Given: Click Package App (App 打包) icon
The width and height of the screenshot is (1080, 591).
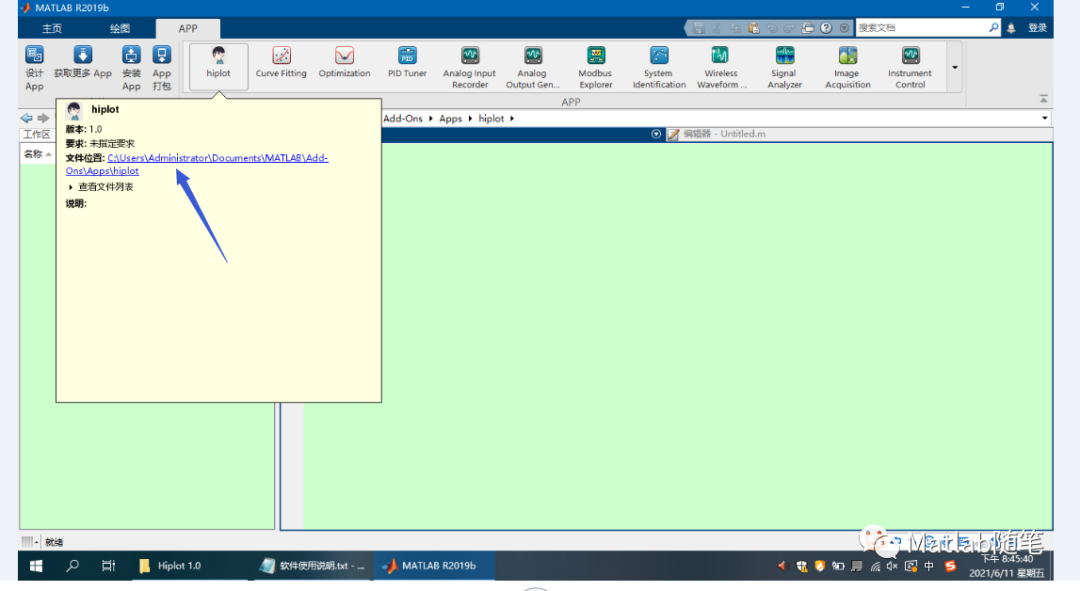Looking at the screenshot, I should 161,68.
